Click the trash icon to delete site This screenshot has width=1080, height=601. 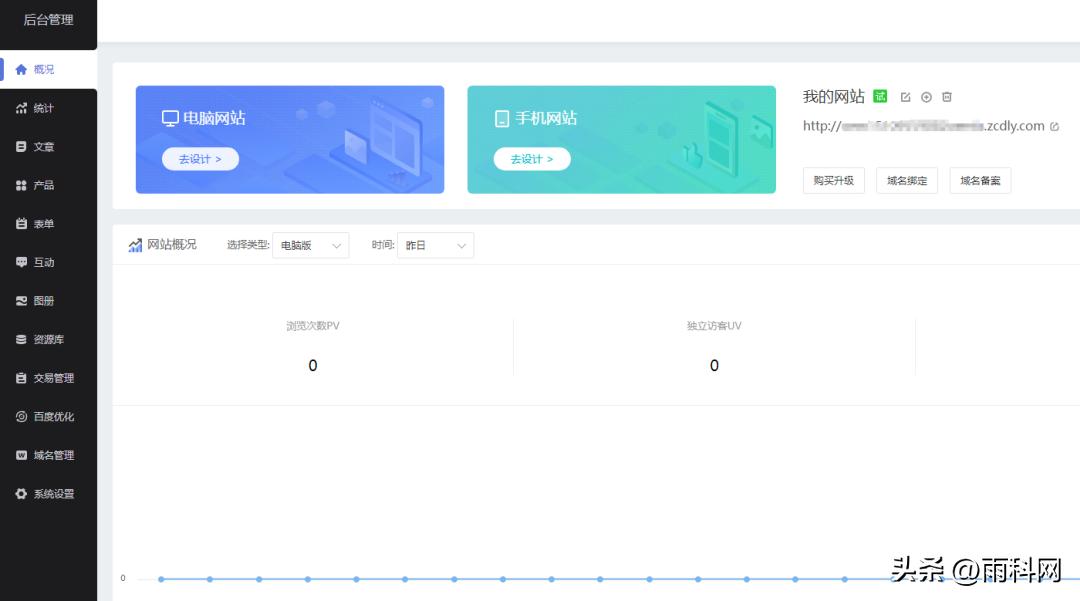point(947,97)
